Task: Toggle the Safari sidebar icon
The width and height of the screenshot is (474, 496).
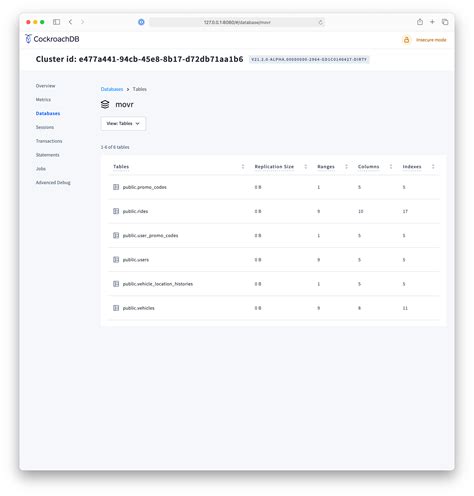Action: (x=56, y=22)
